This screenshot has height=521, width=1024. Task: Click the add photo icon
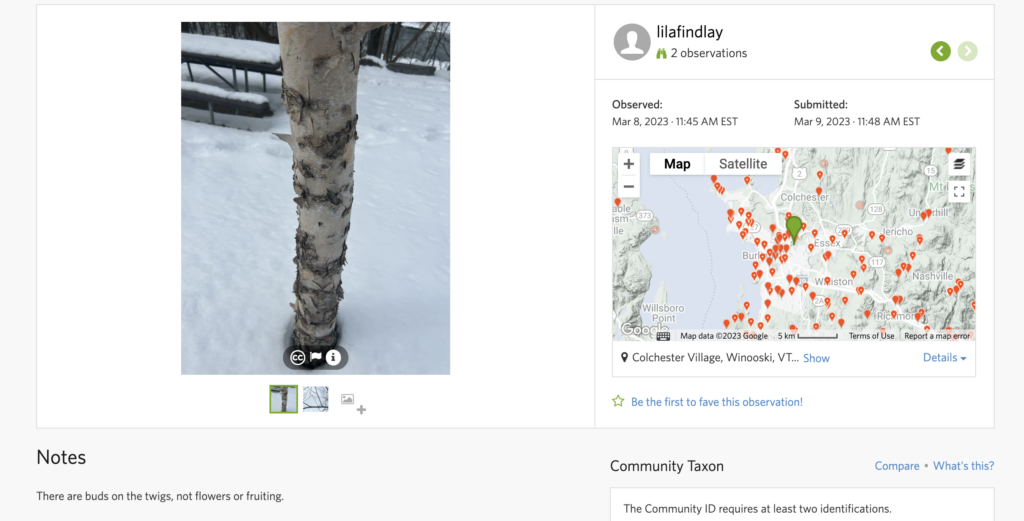tap(352, 402)
